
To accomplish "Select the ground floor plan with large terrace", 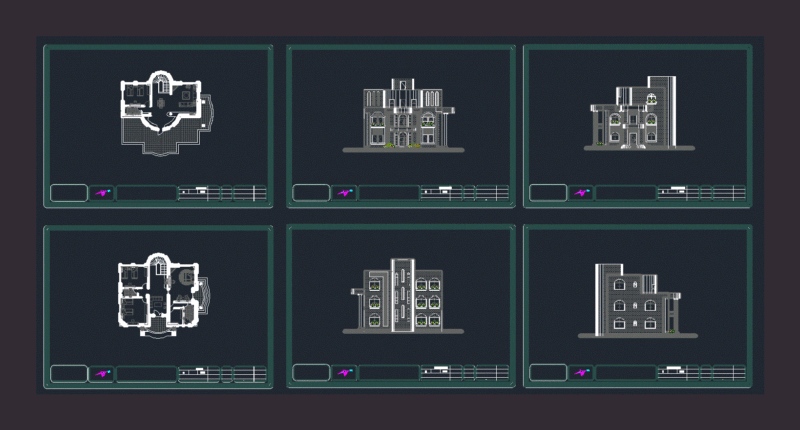I will tap(166, 113).
